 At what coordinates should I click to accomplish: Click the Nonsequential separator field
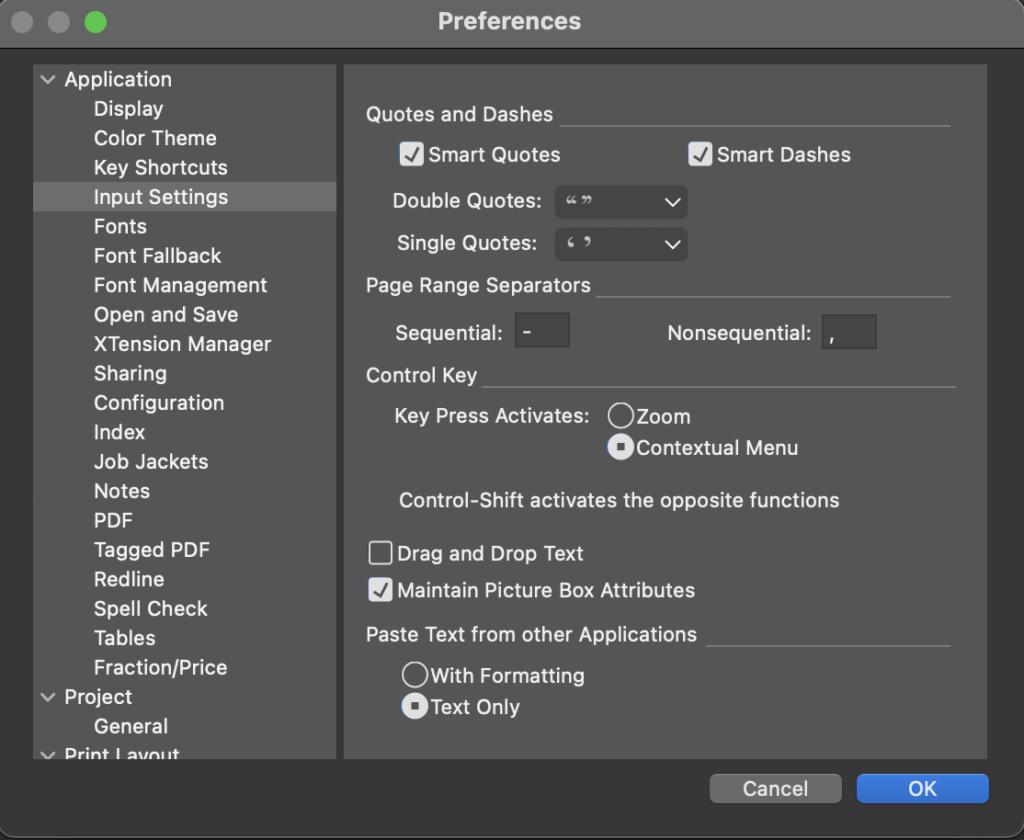point(849,333)
